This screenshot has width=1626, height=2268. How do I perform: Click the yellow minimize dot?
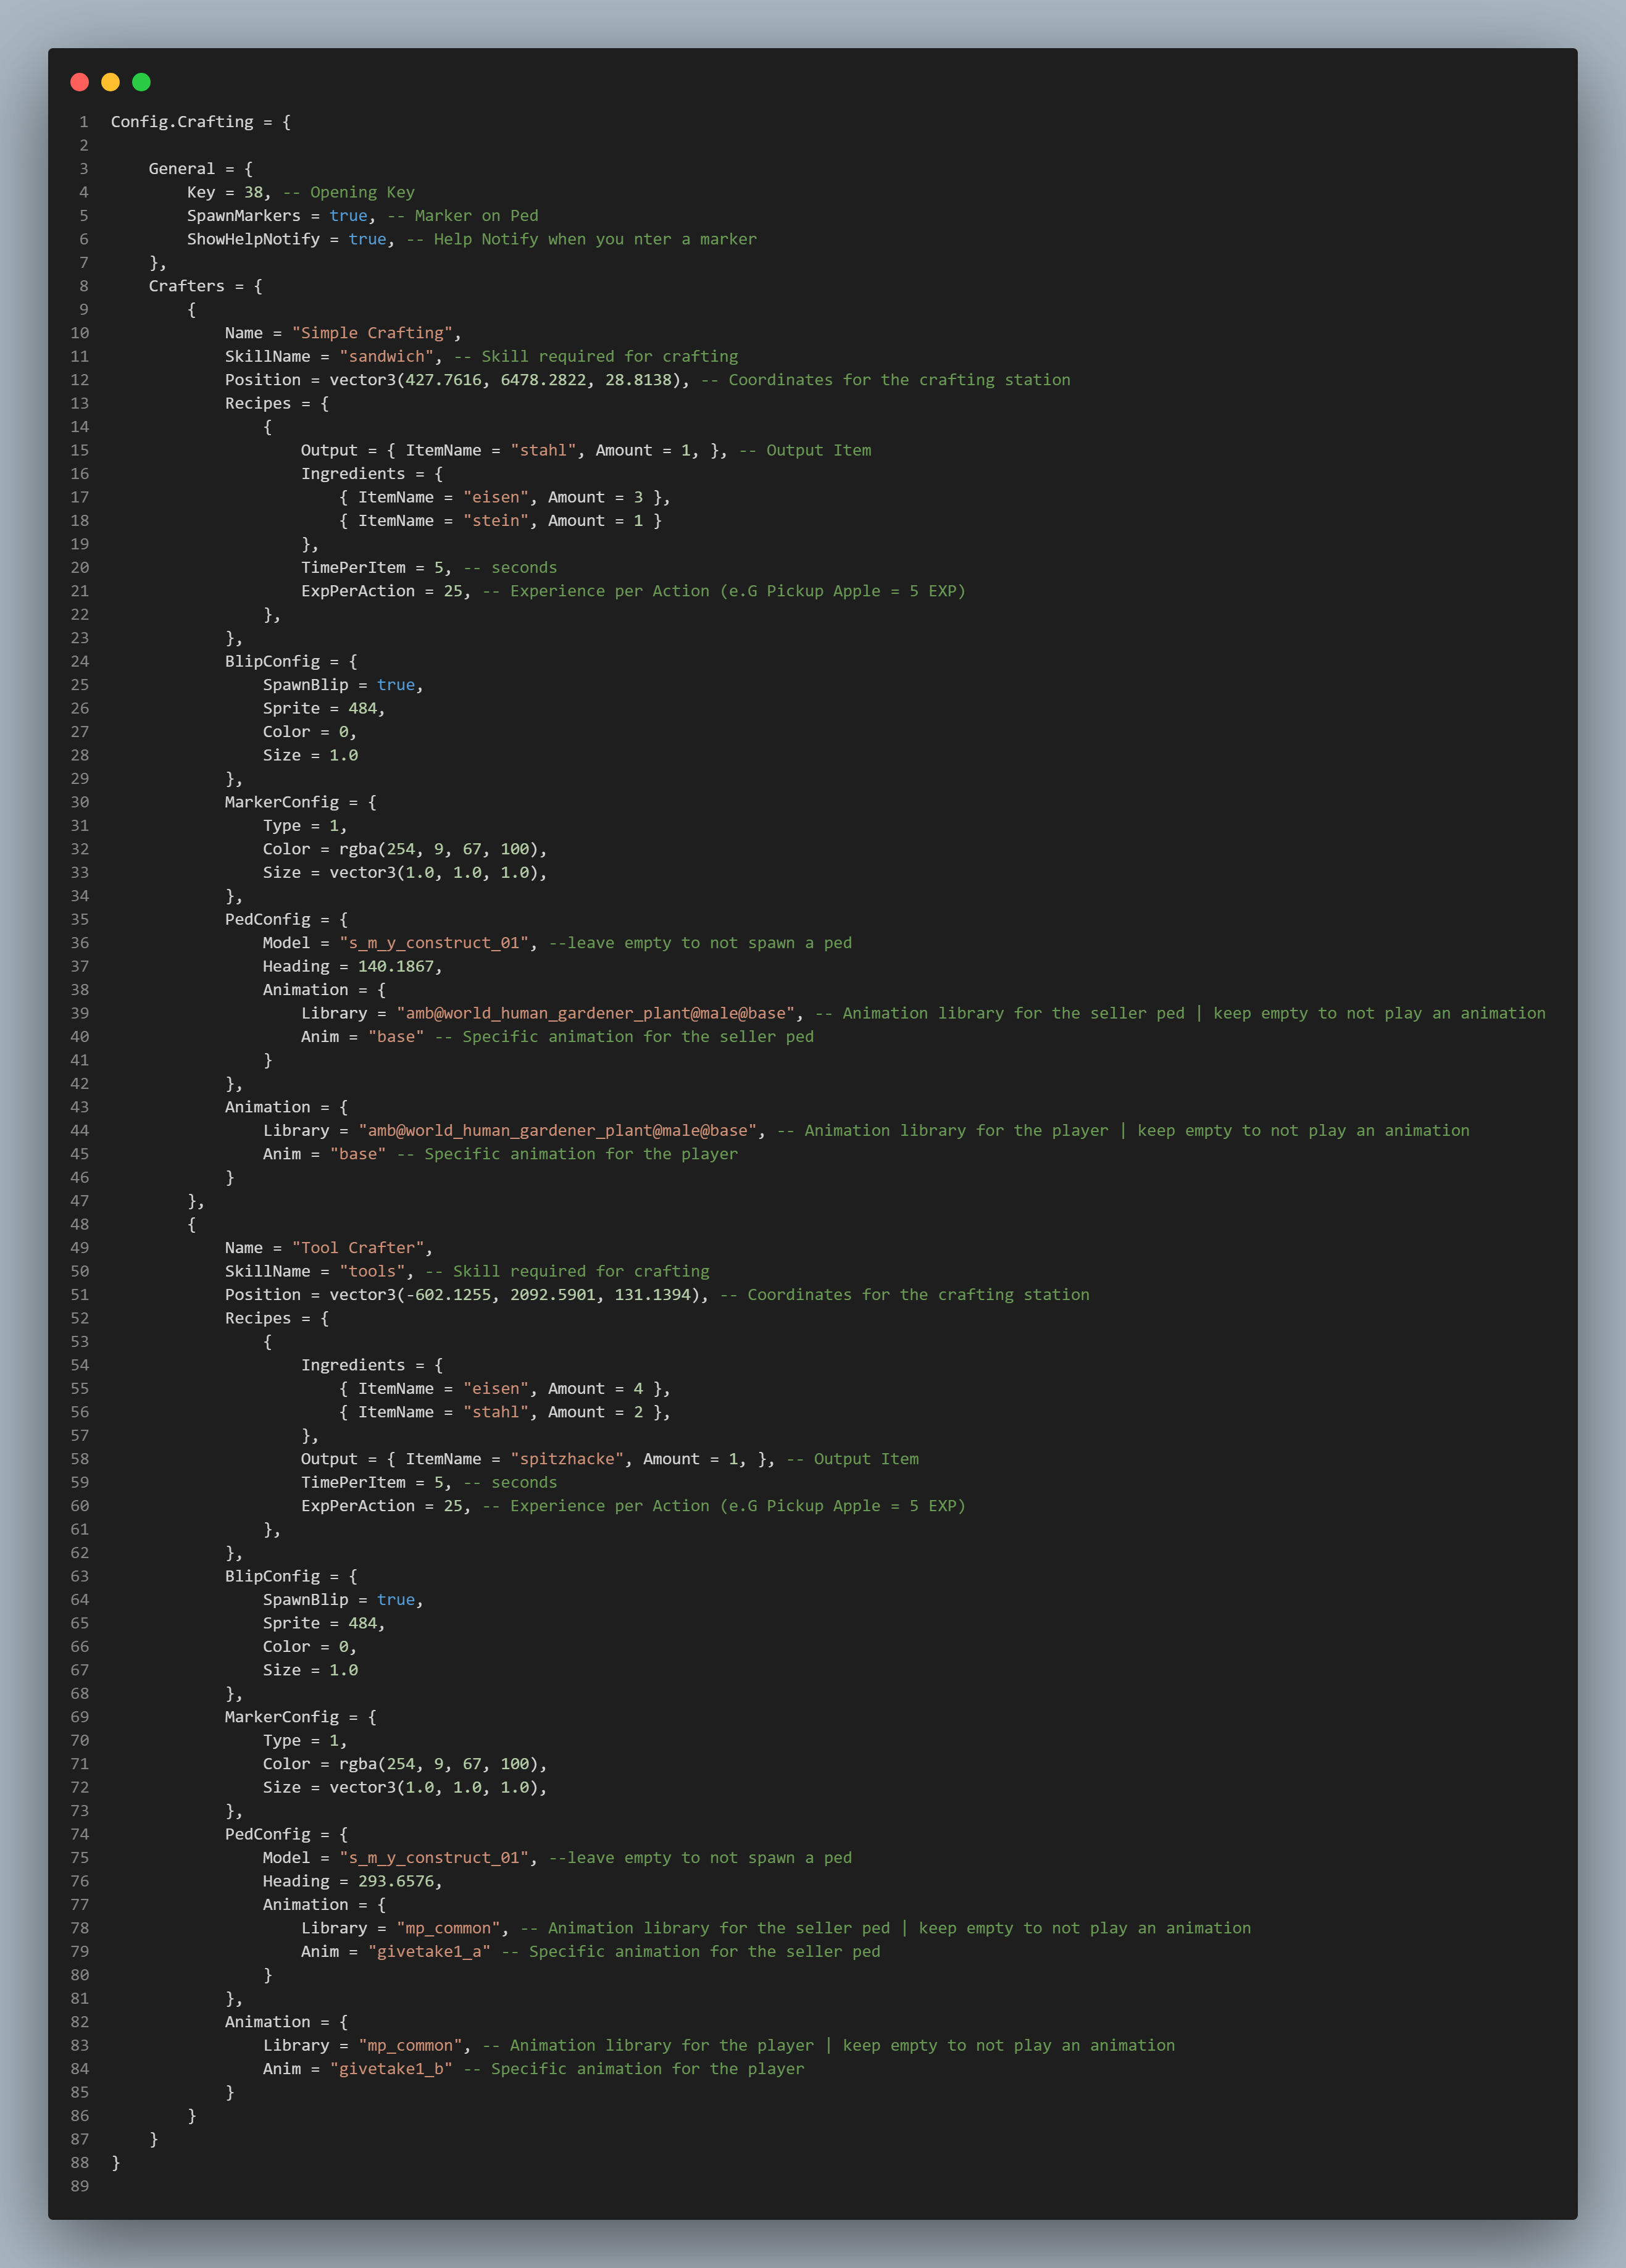pyautogui.click(x=111, y=82)
